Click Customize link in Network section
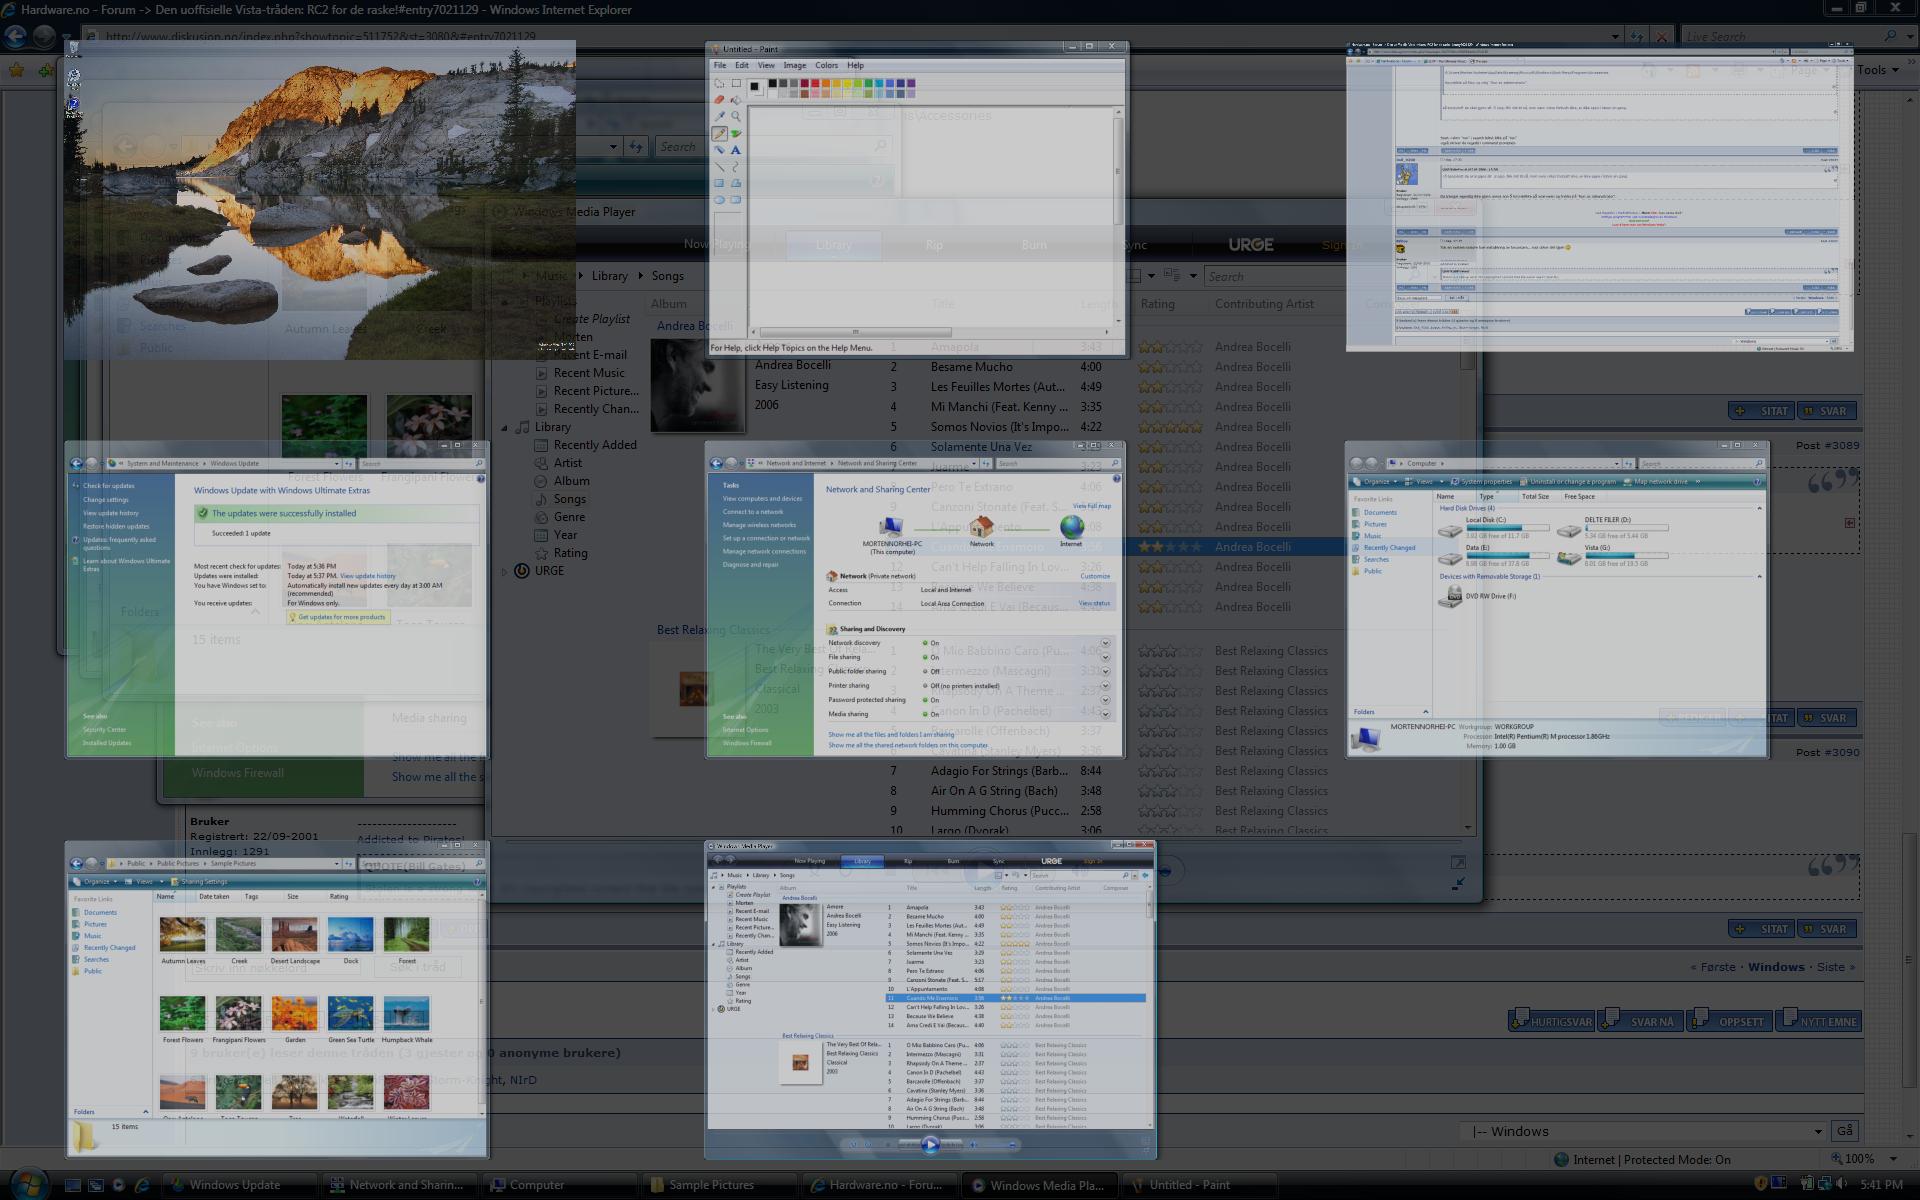Image resolution: width=1920 pixels, height=1200 pixels. click(x=1095, y=576)
